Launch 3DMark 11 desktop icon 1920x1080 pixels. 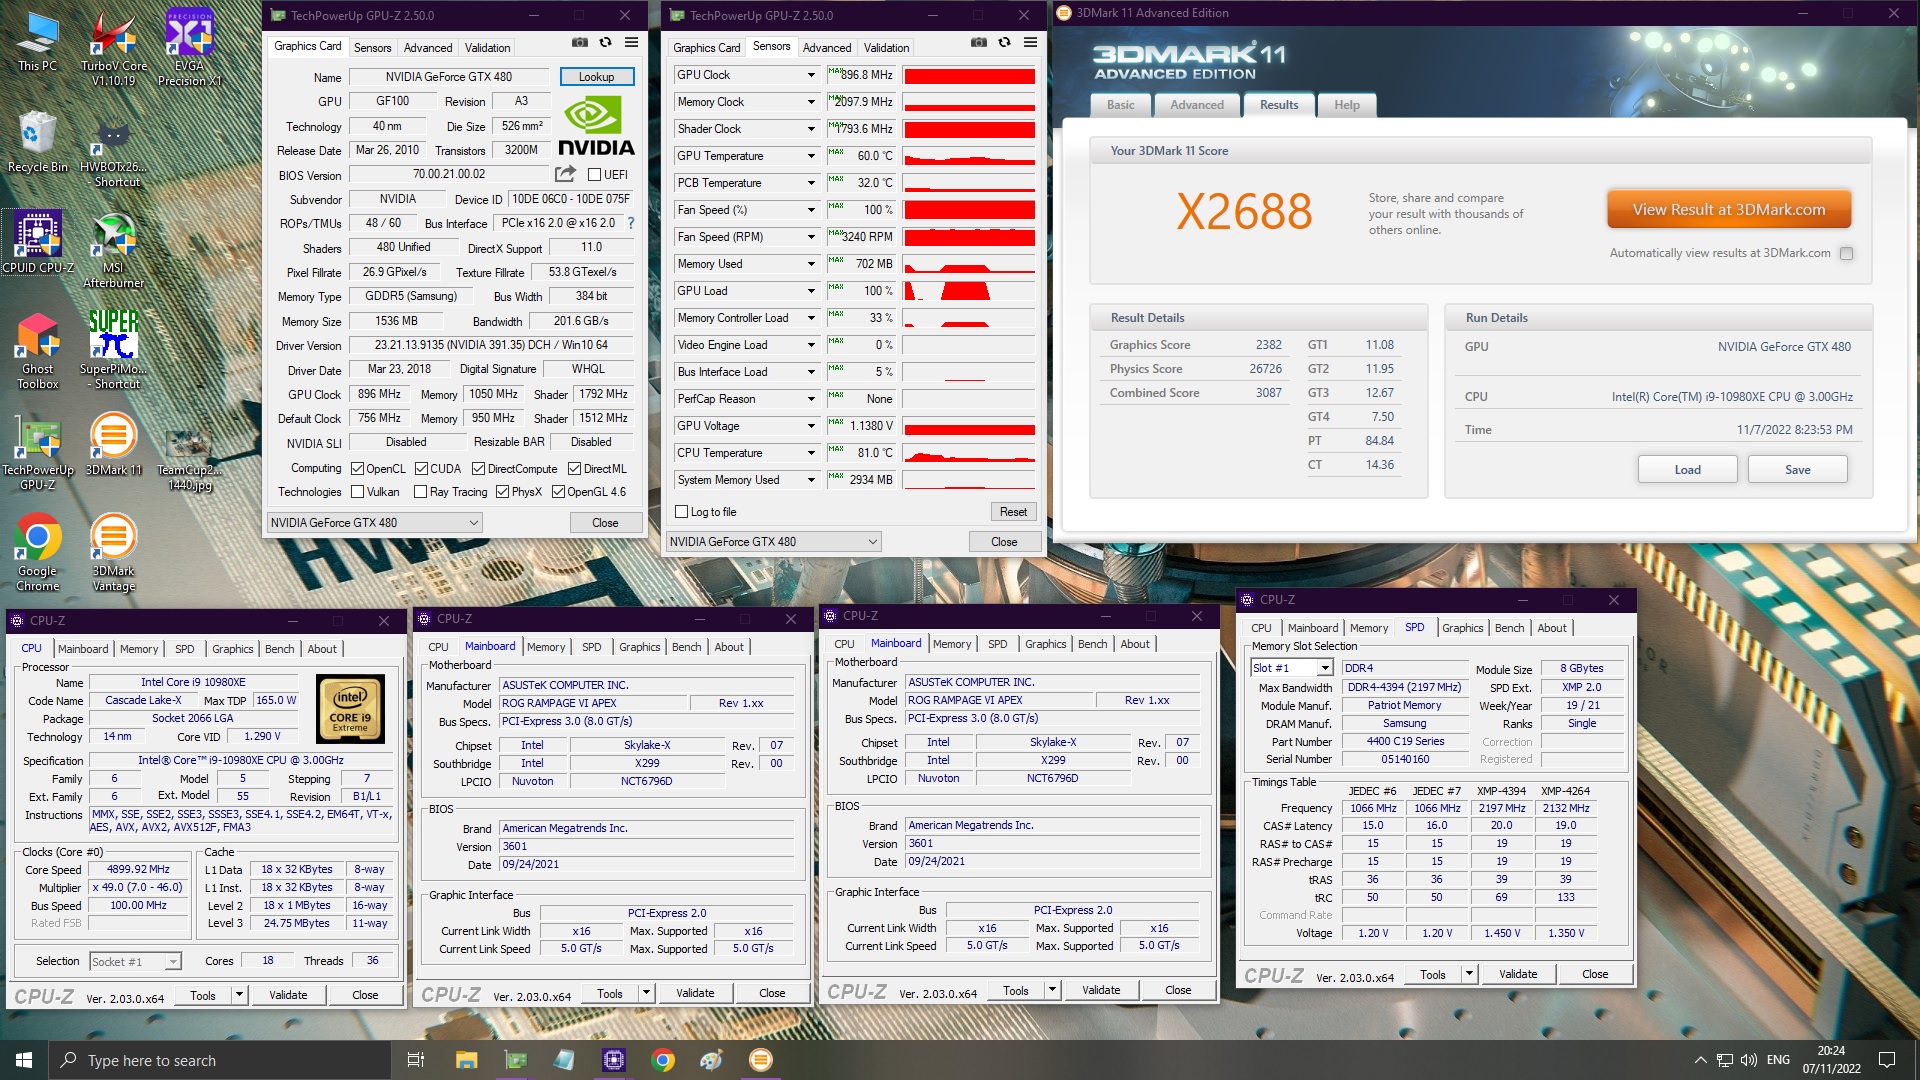pos(113,445)
